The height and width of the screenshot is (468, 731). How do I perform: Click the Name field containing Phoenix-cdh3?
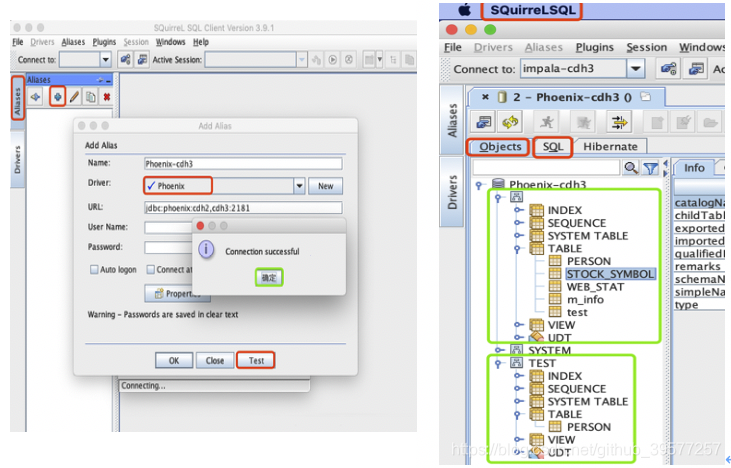click(x=243, y=164)
